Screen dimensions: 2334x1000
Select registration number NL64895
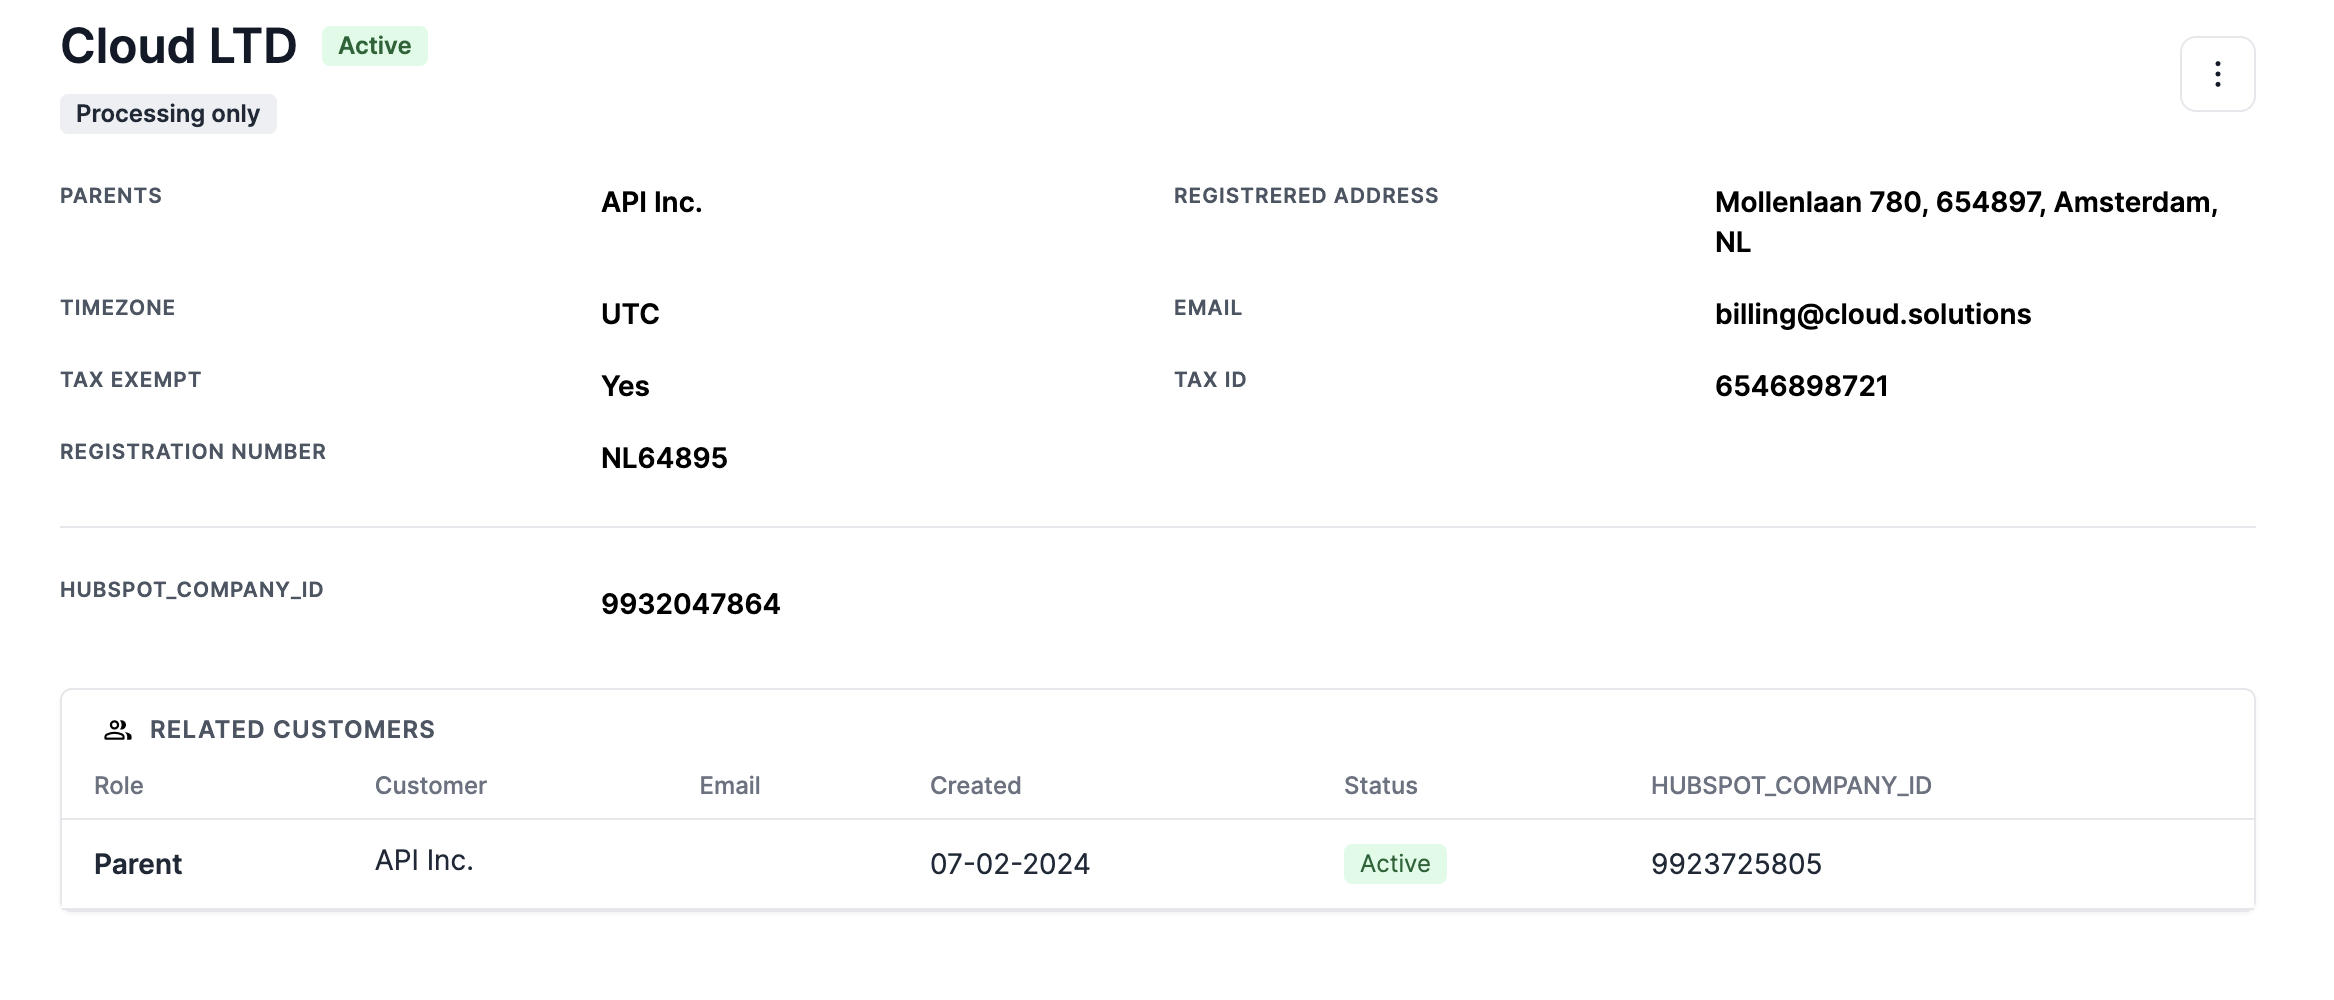click(x=663, y=457)
